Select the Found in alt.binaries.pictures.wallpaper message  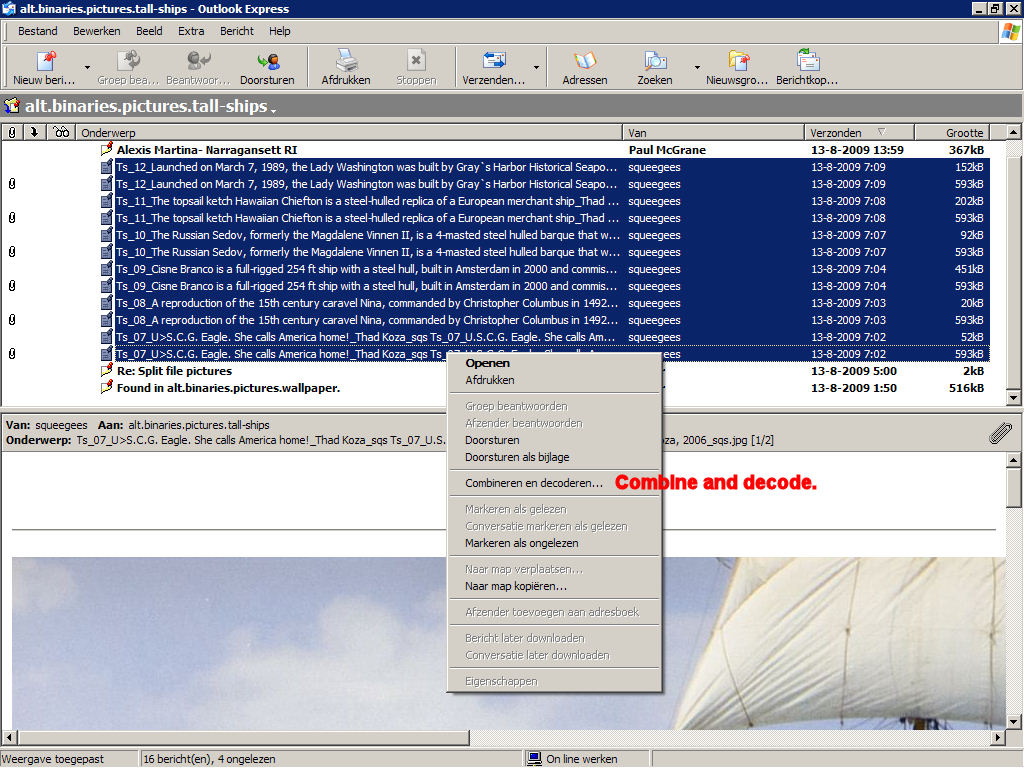coord(228,388)
